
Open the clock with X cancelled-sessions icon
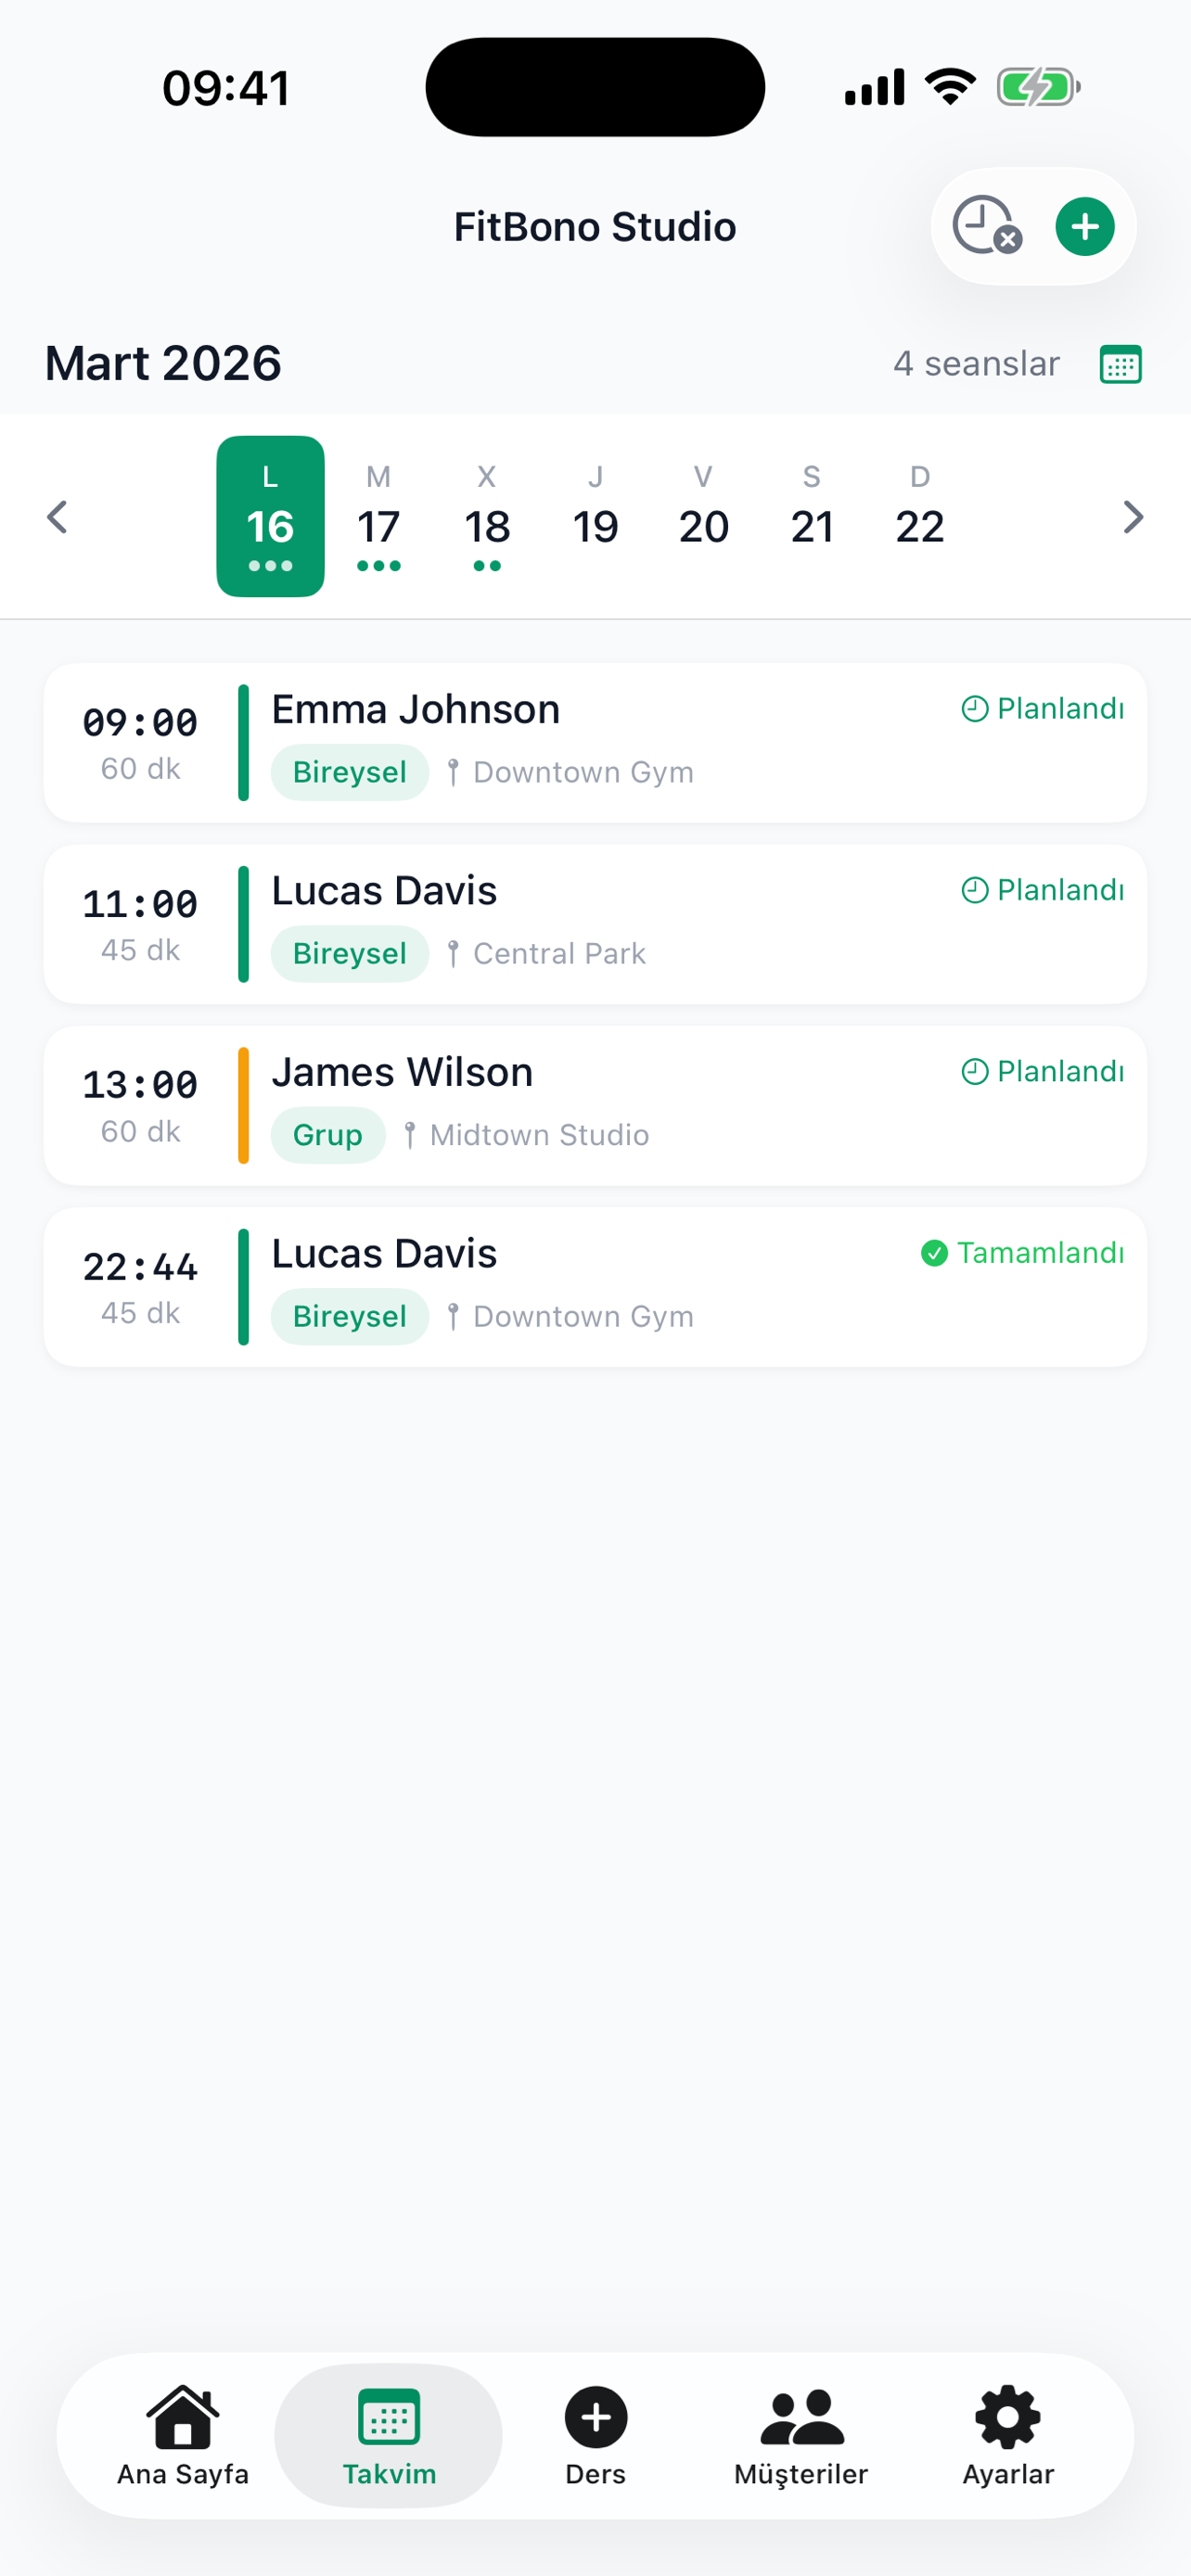(x=986, y=226)
